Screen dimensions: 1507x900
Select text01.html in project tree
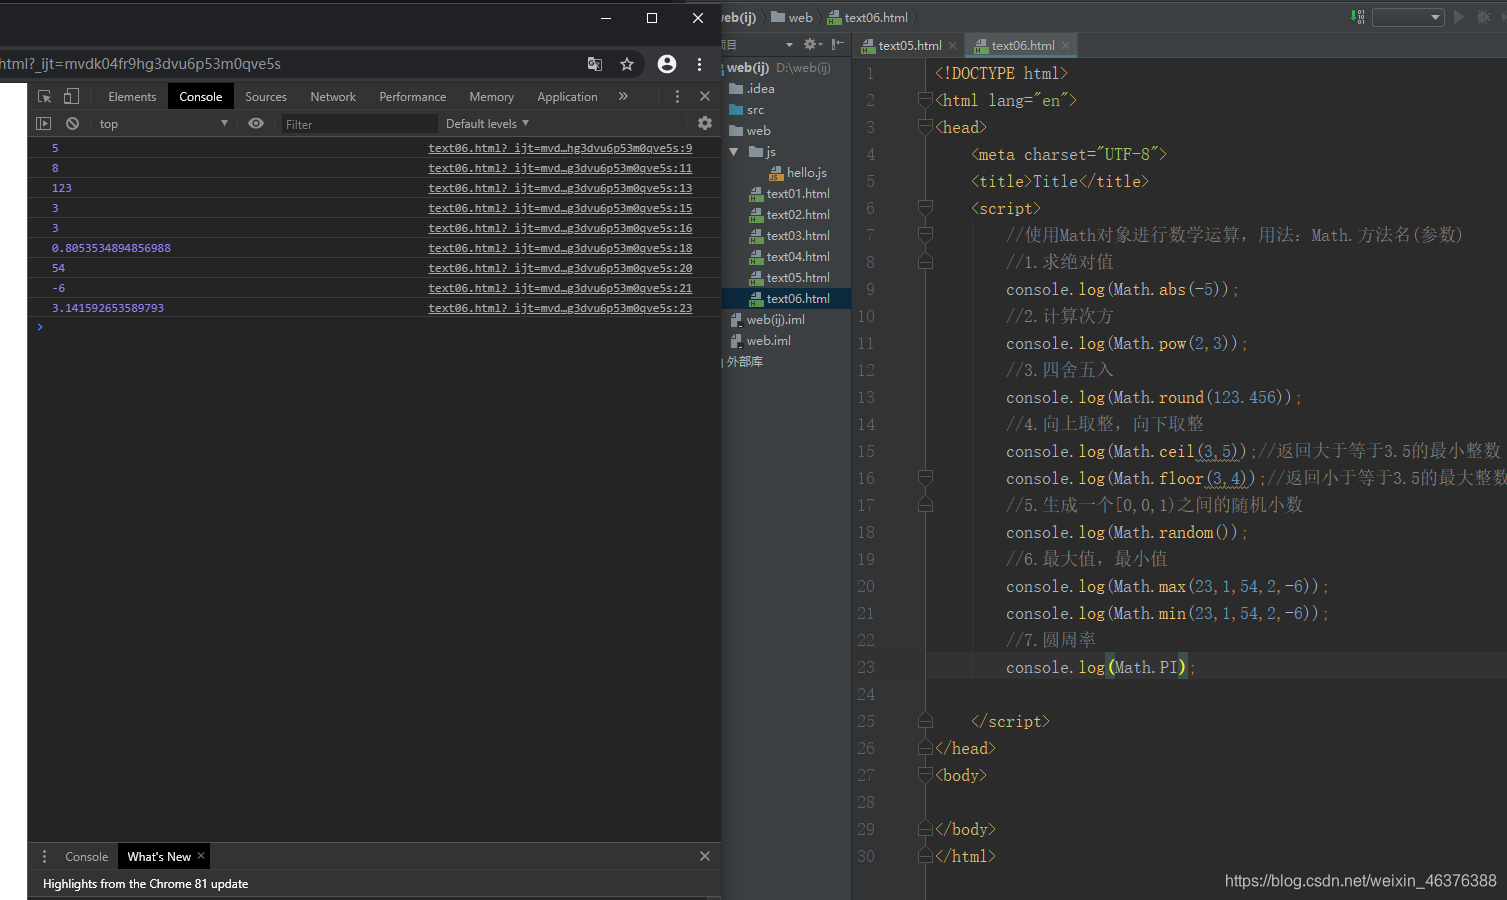click(x=790, y=194)
